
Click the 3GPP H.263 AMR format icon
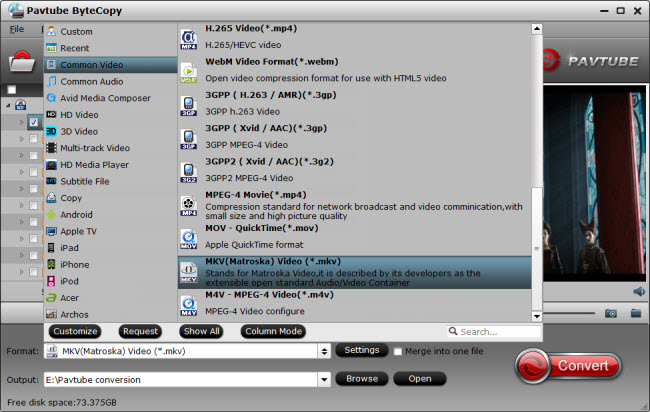click(x=189, y=106)
